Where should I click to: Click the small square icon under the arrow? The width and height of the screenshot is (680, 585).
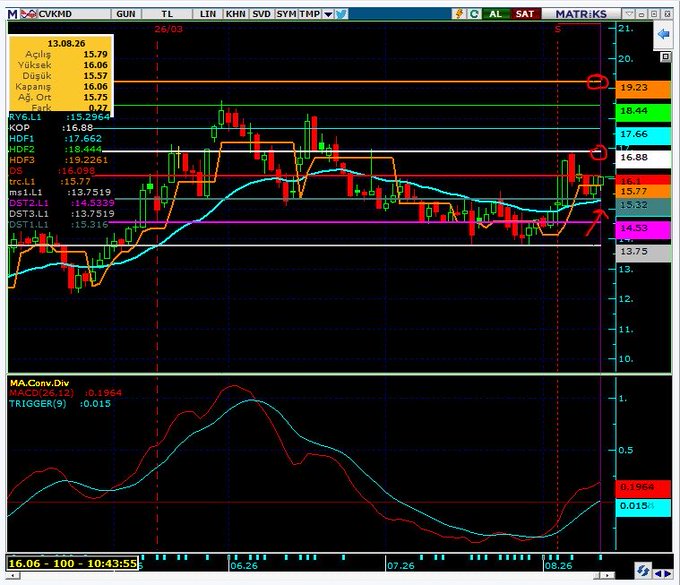pyautogui.click(x=665, y=57)
